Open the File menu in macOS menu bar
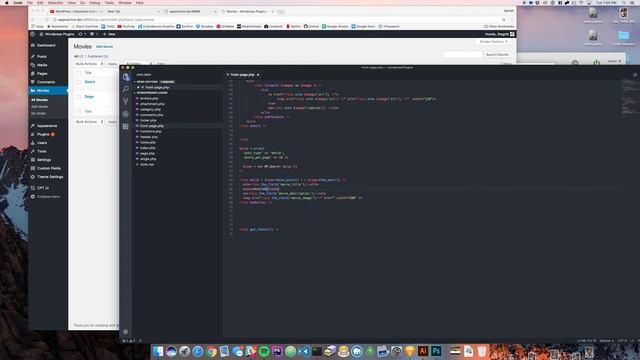The height and width of the screenshot is (360, 640). [30, 2]
